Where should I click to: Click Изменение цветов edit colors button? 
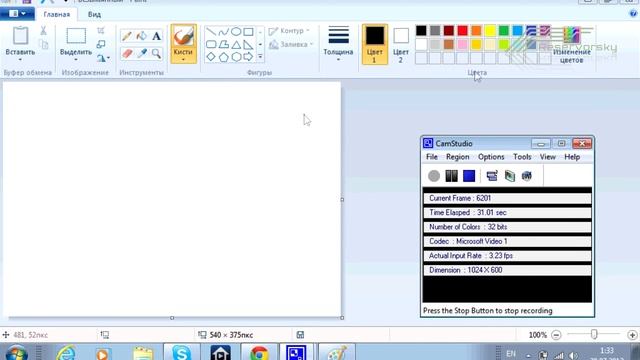tap(571, 44)
